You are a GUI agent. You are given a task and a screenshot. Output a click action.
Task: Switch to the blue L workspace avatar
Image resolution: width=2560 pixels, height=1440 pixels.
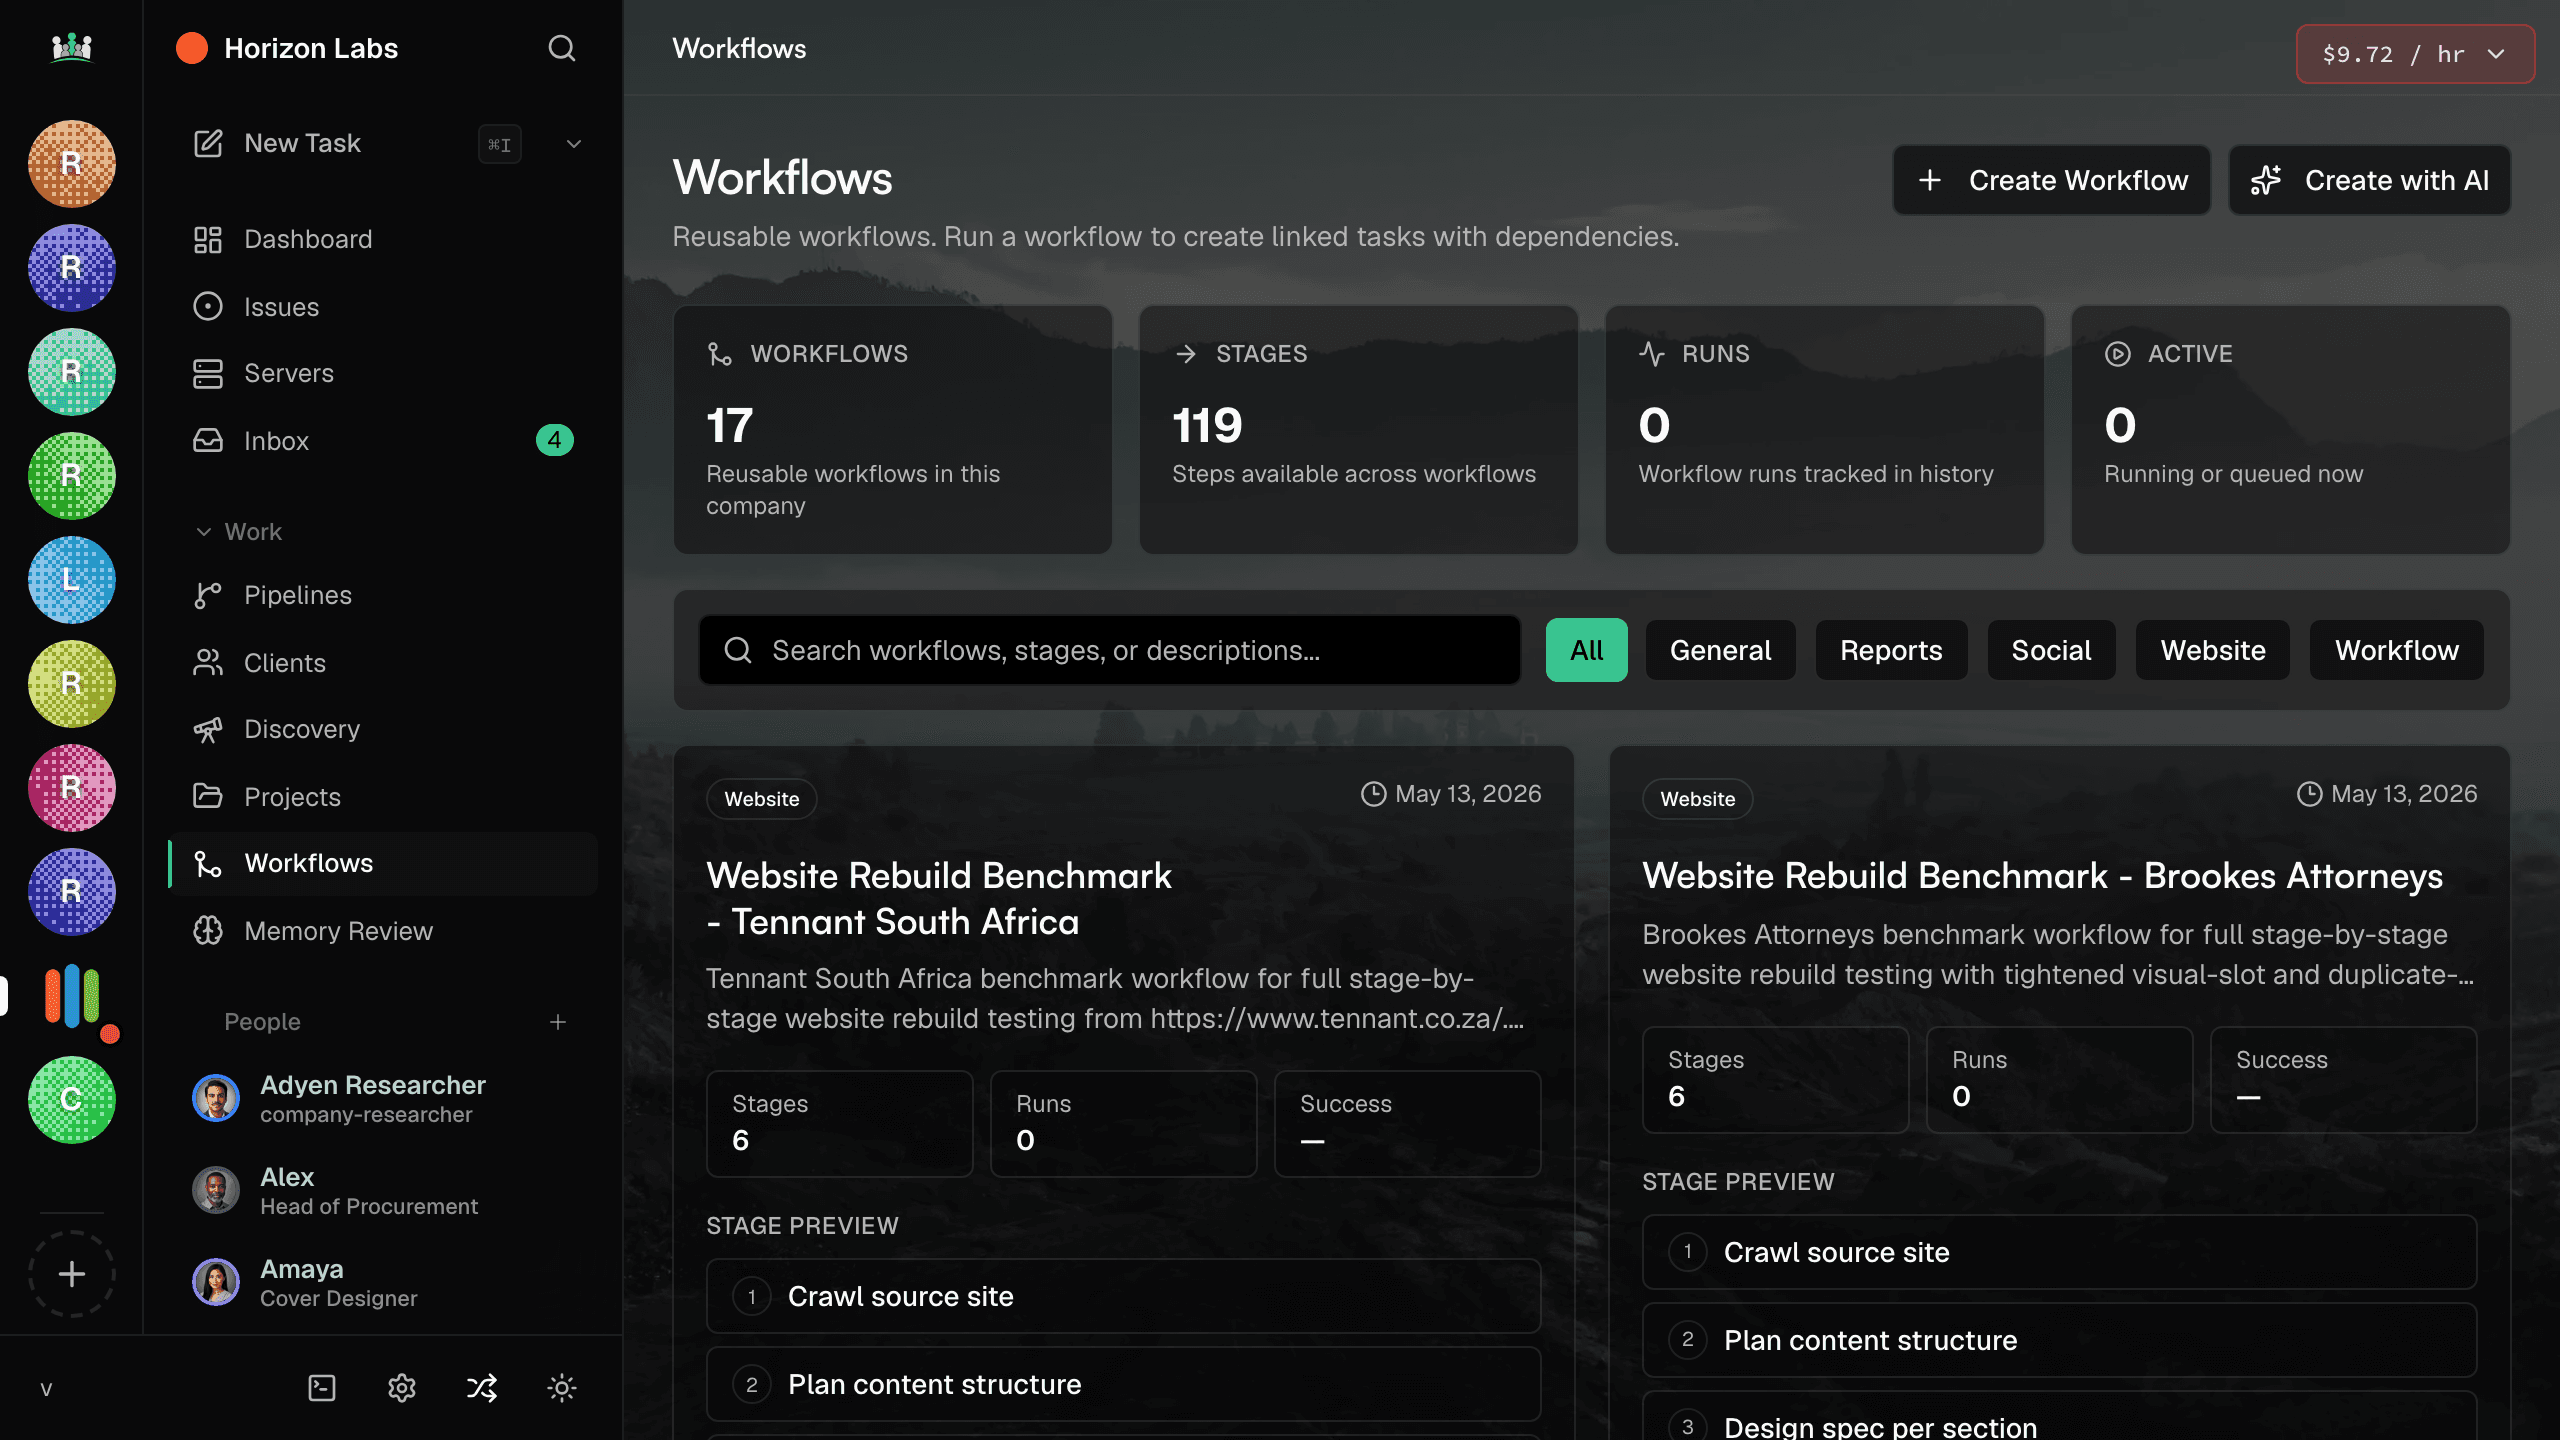pyautogui.click(x=72, y=579)
